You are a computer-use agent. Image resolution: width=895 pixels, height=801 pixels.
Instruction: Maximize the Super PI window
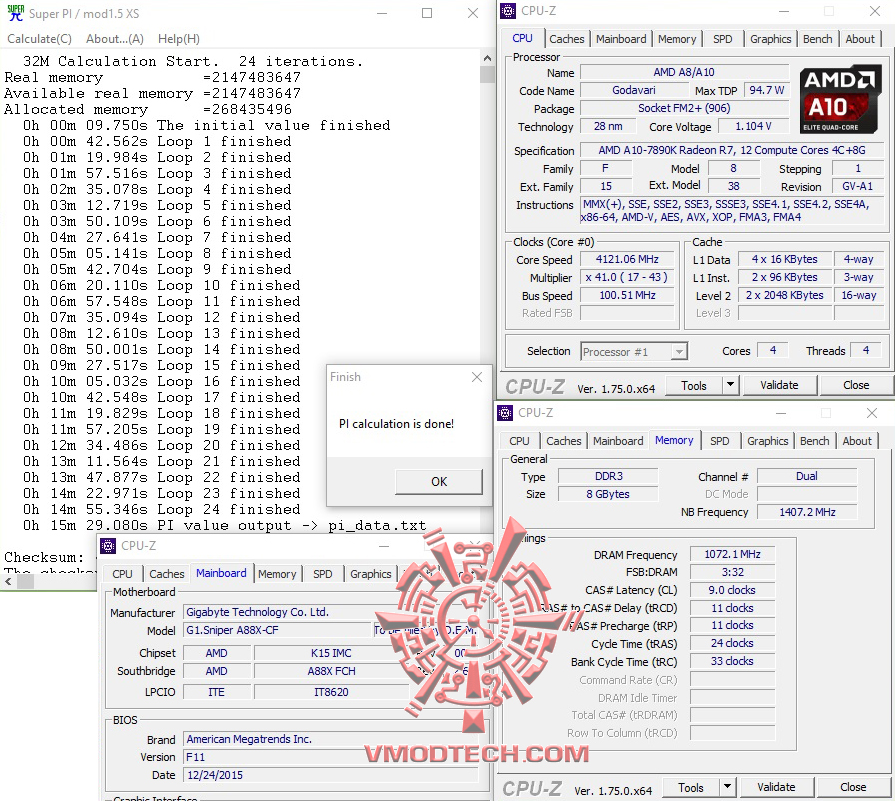point(427,13)
